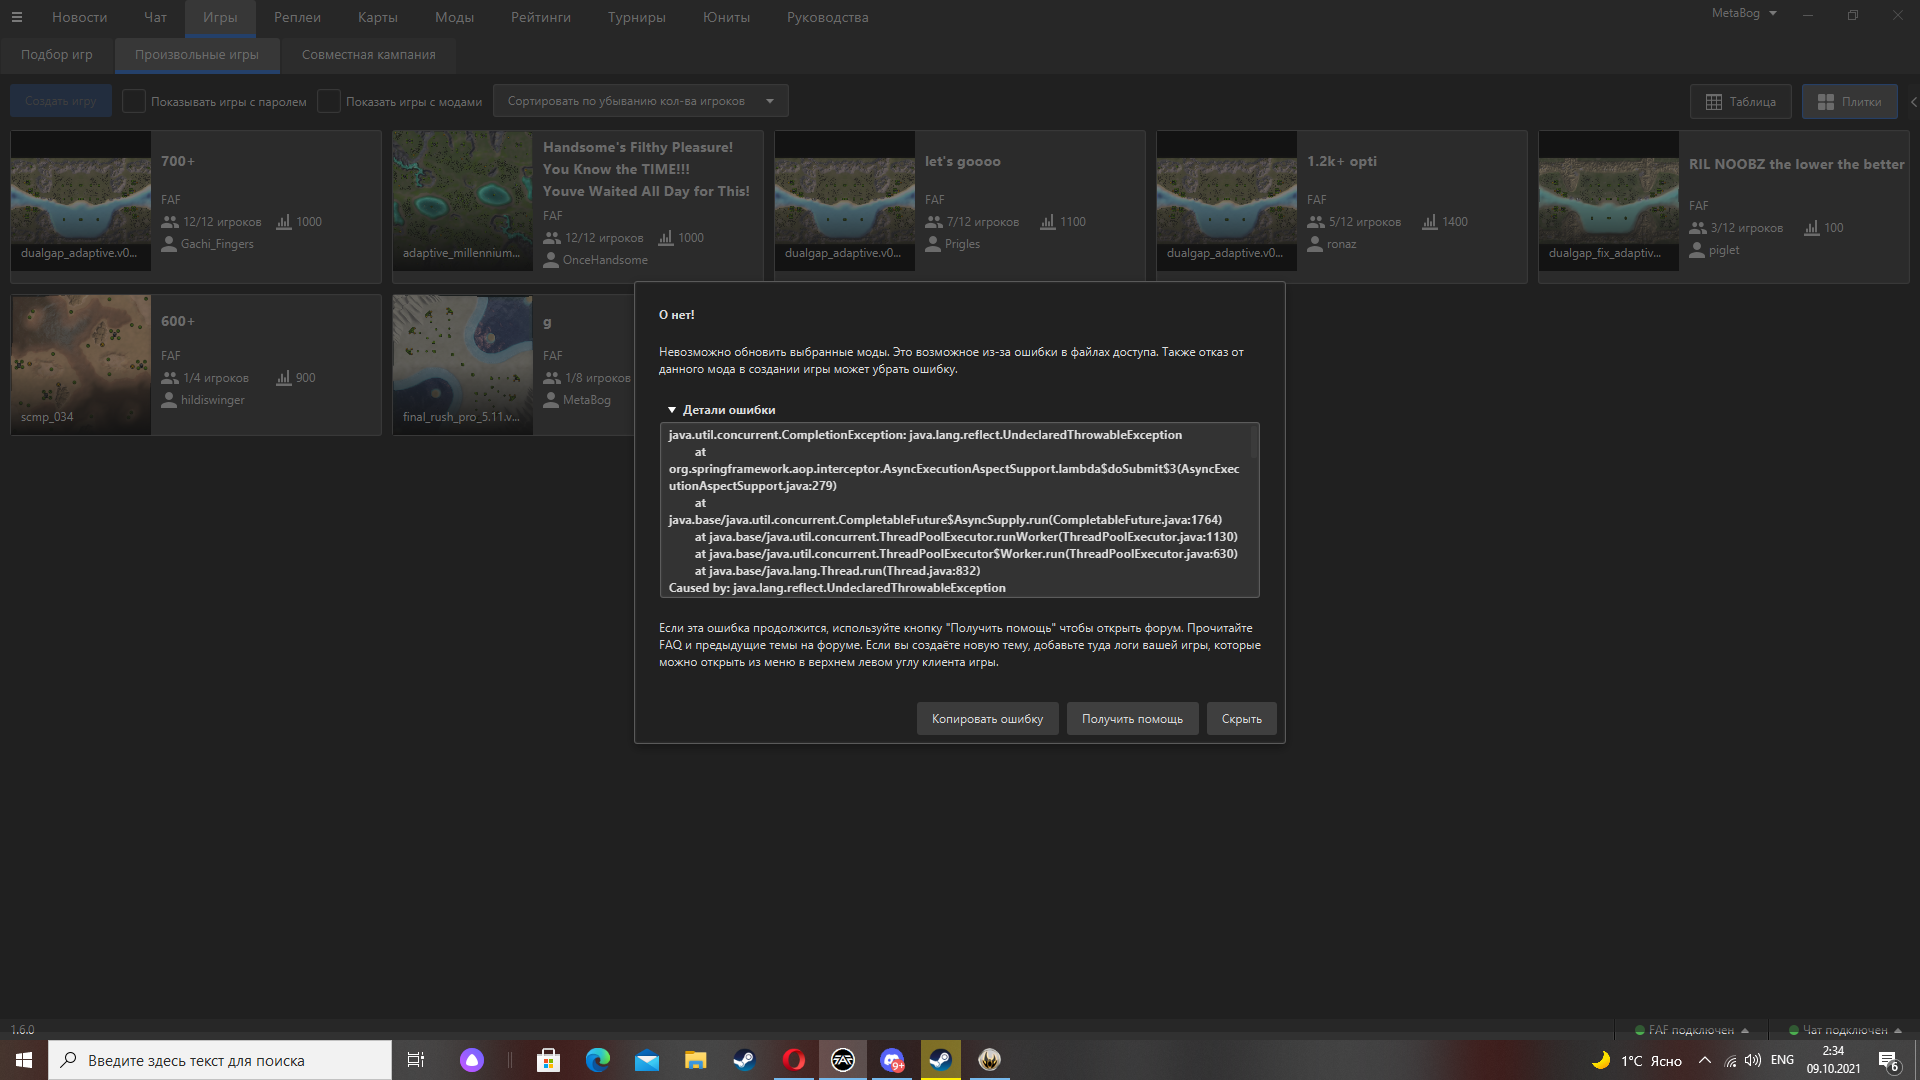The width and height of the screenshot is (1920, 1080).
Task: Open the Replays tab
Action: [298, 18]
